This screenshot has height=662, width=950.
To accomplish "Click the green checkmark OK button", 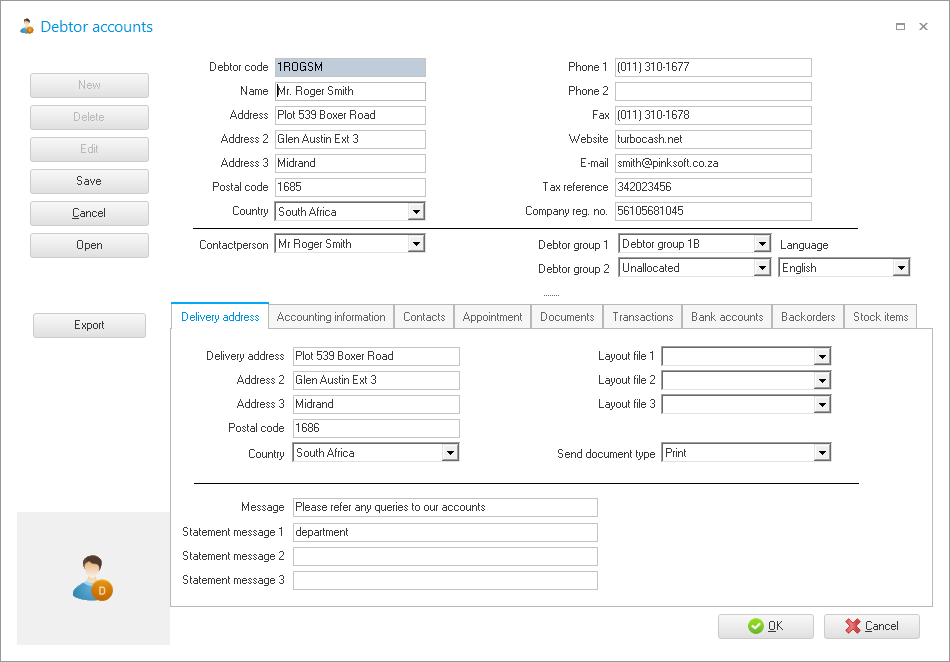I will coord(765,626).
